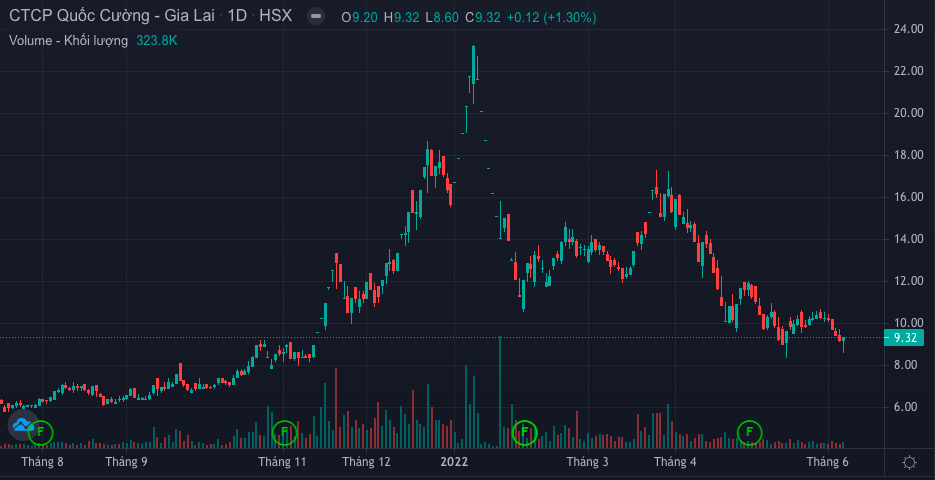Open chart settings gear icon
The height and width of the screenshot is (480, 935).
[x=909, y=462]
